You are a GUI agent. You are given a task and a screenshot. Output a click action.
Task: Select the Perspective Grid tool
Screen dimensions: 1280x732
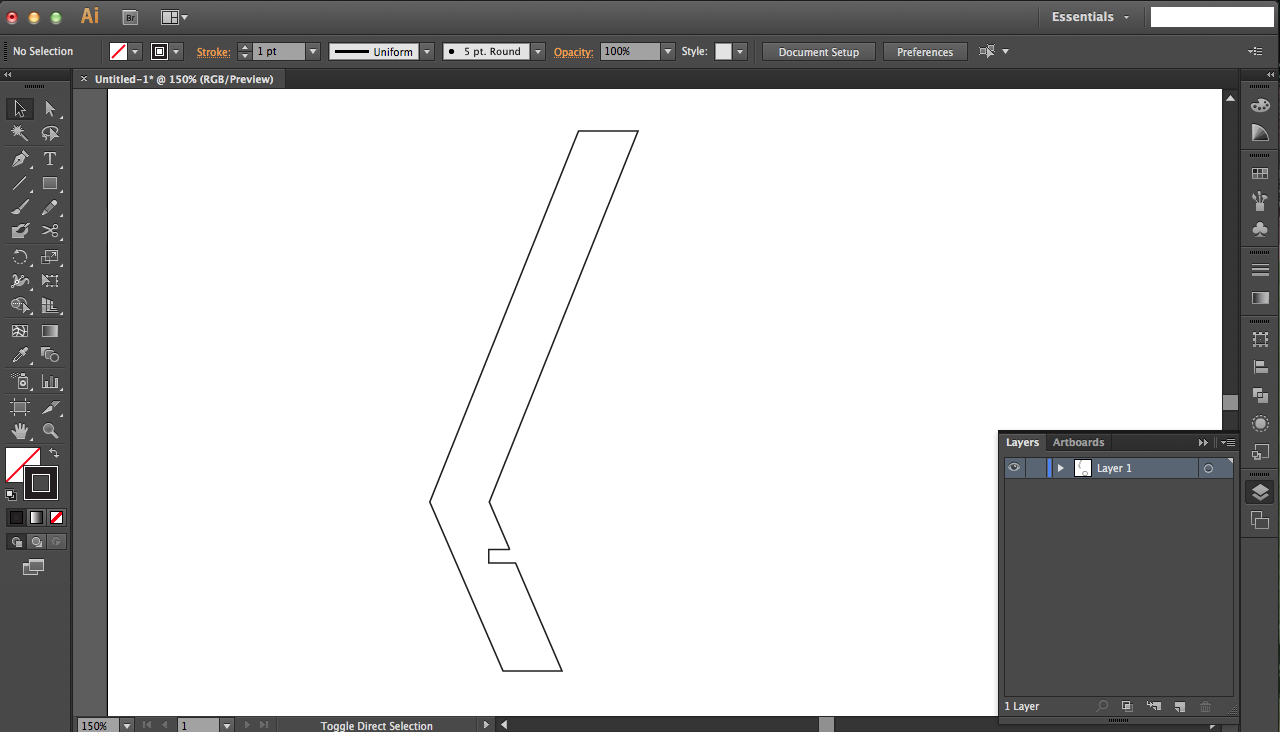(50, 306)
